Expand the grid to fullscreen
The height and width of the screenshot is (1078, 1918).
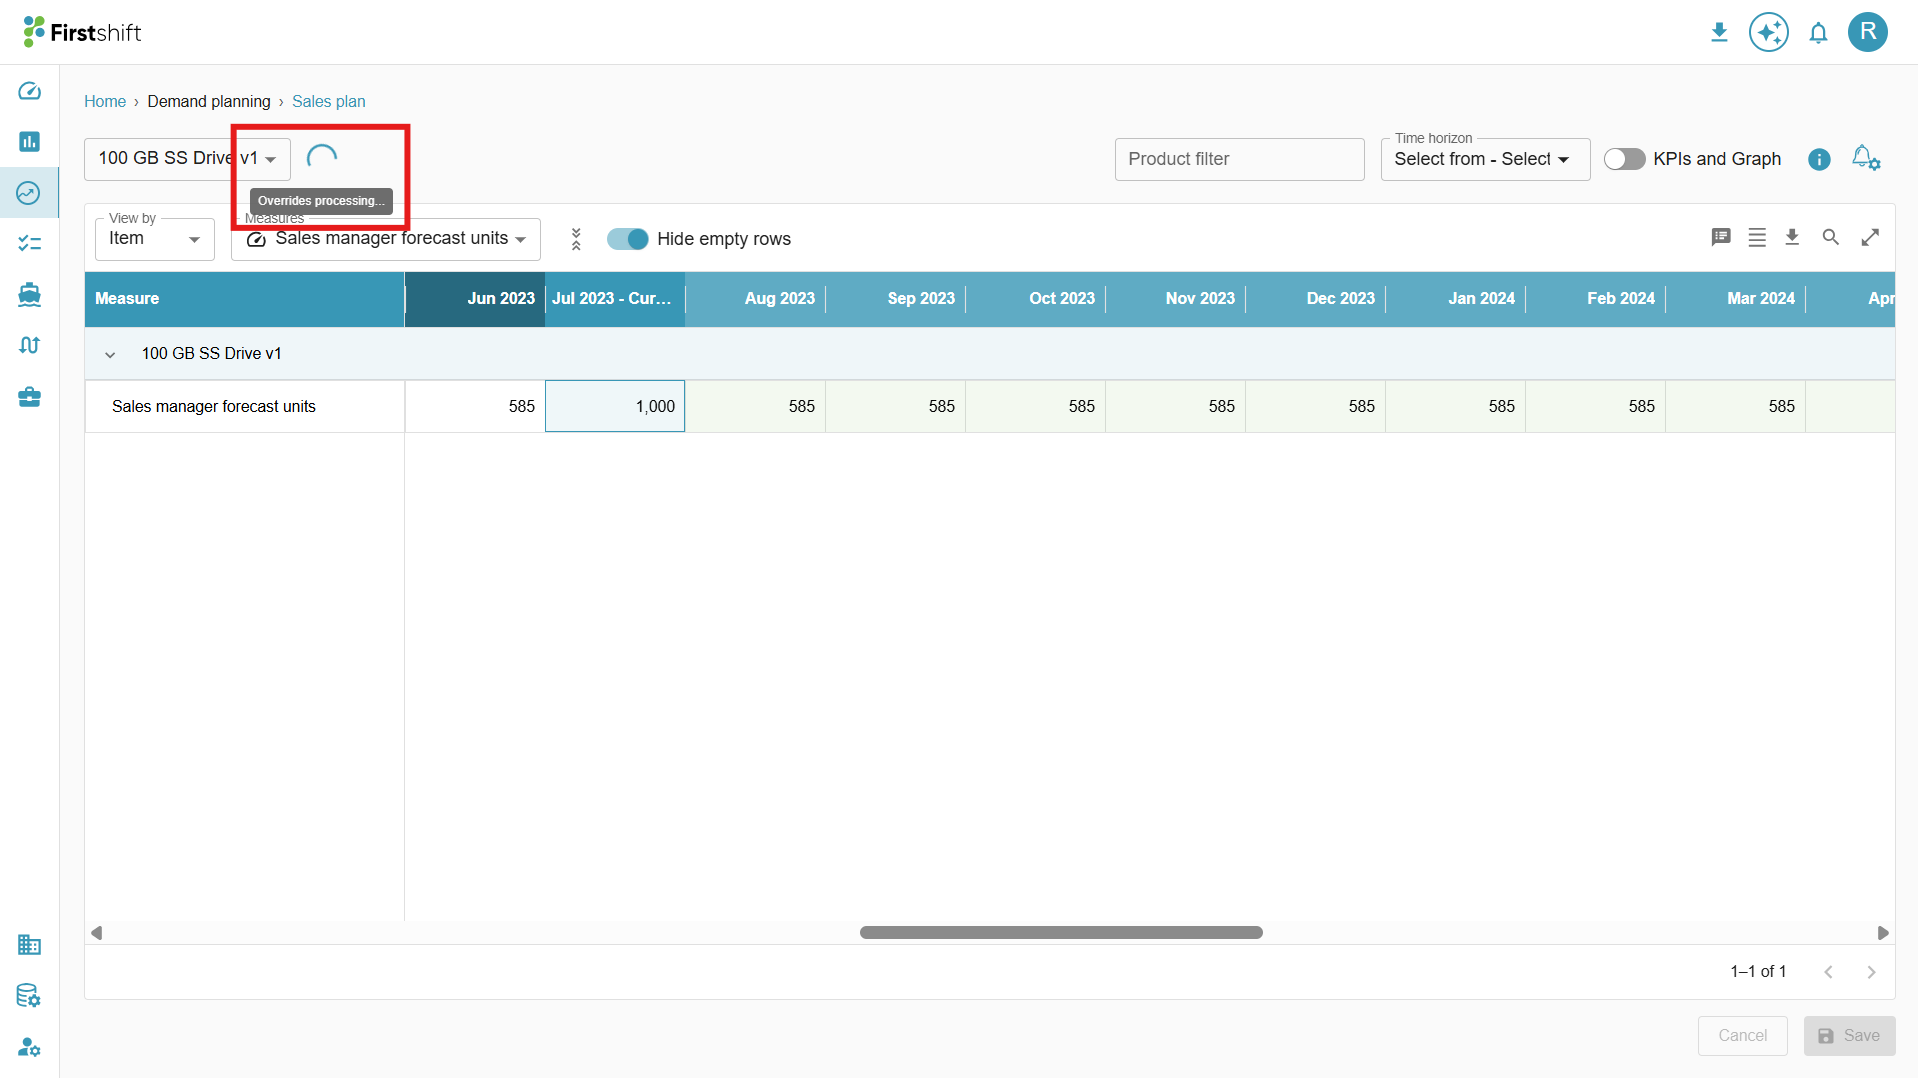pyautogui.click(x=1870, y=237)
